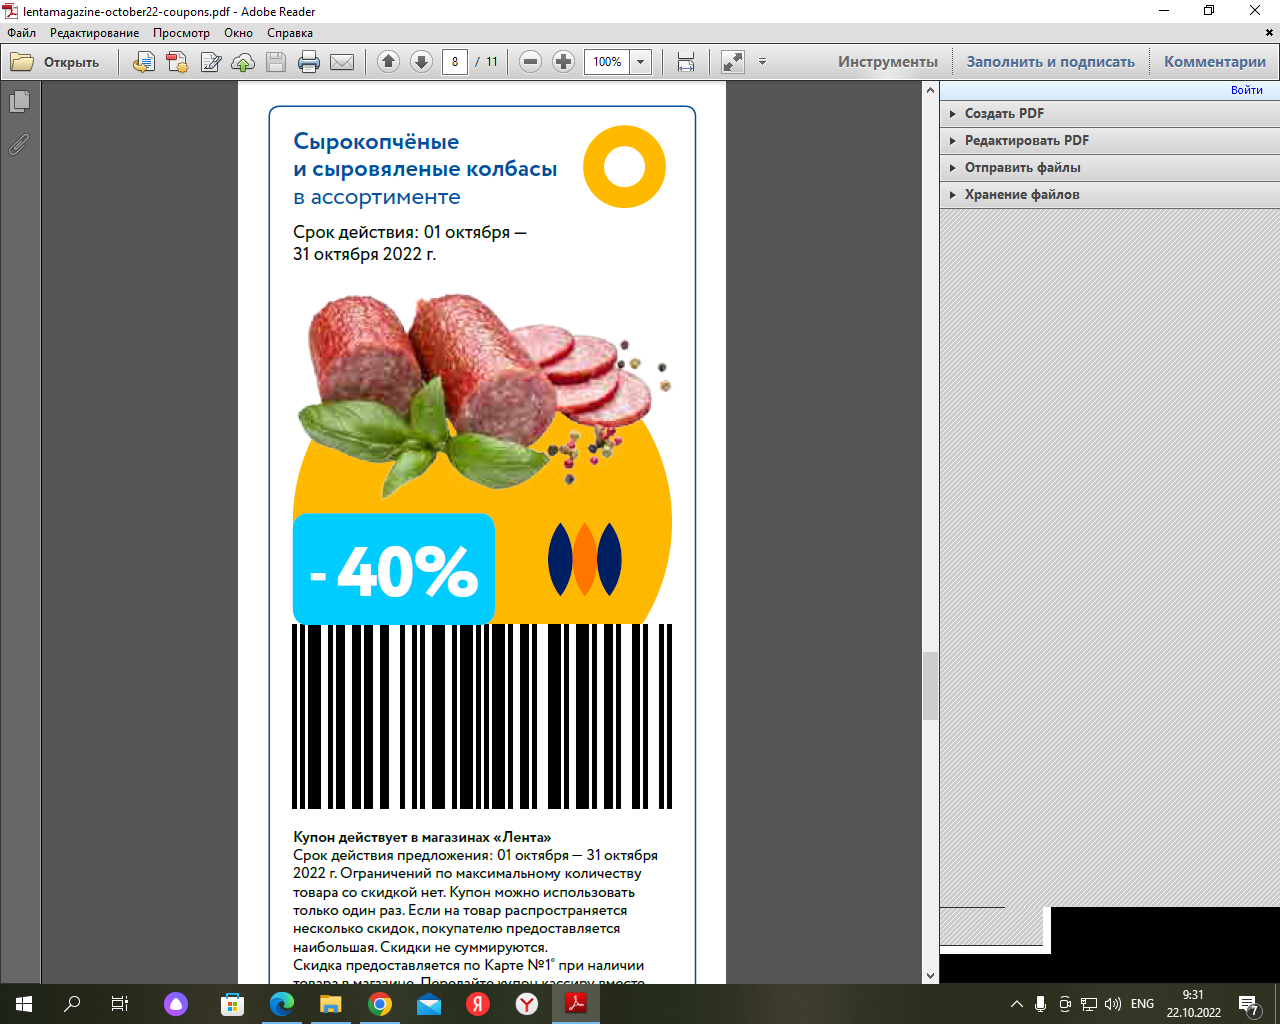Click the coupon heading Сырокопчёные
Viewport: 1280px width, 1024px height.
(376, 141)
